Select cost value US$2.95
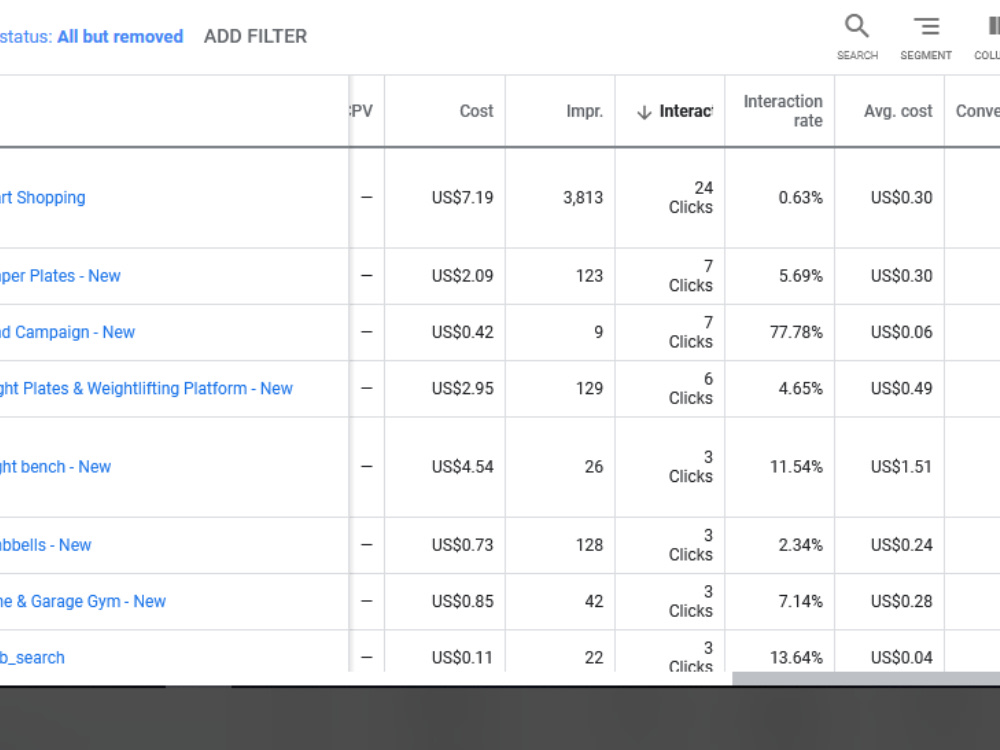The height and width of the screenshot is (750, 1000). tap(462, 388)
